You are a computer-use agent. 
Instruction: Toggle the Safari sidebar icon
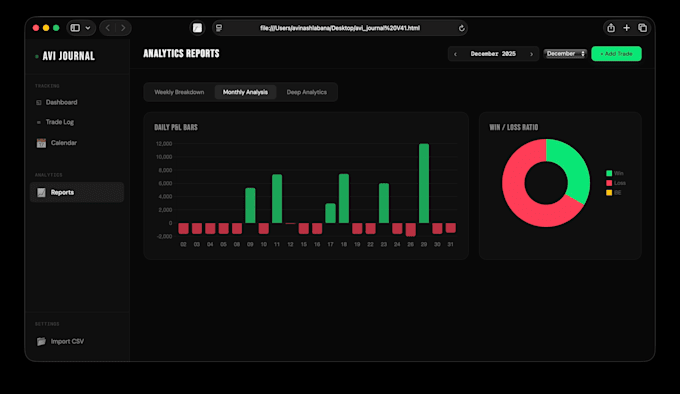(x=75, y=28)
